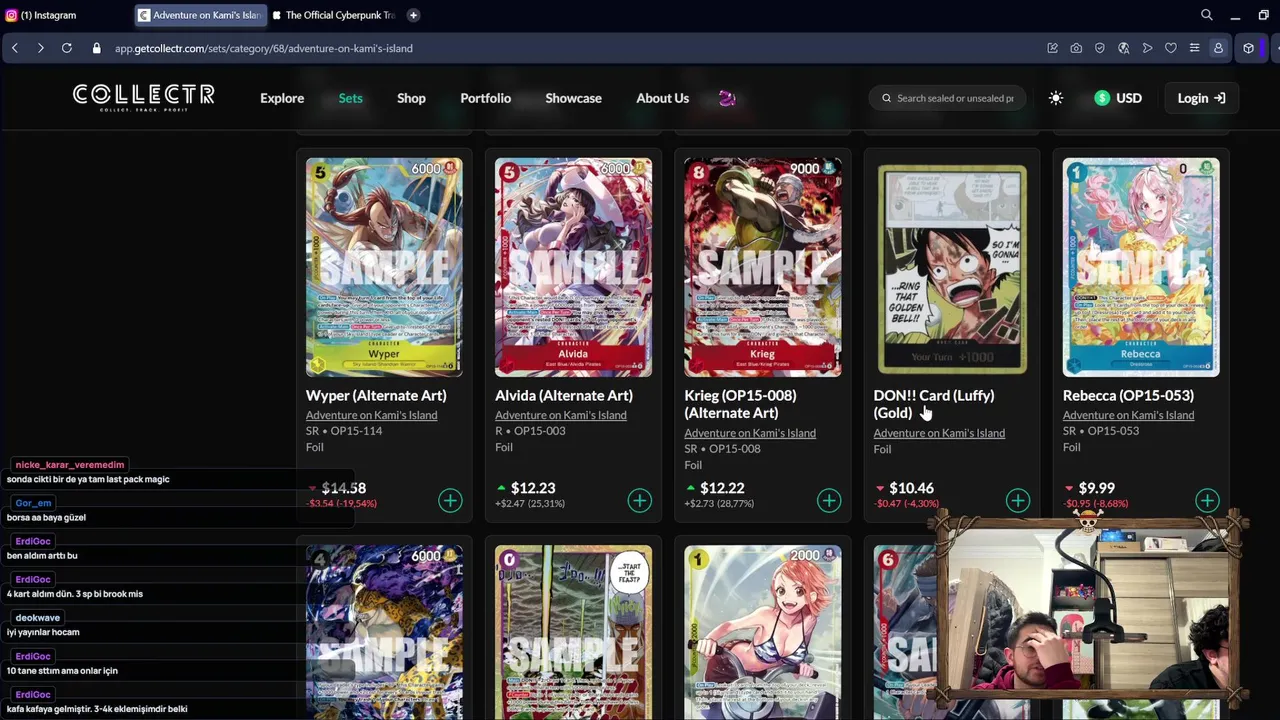
Task: Open a new browser tab
Action: 413,15
